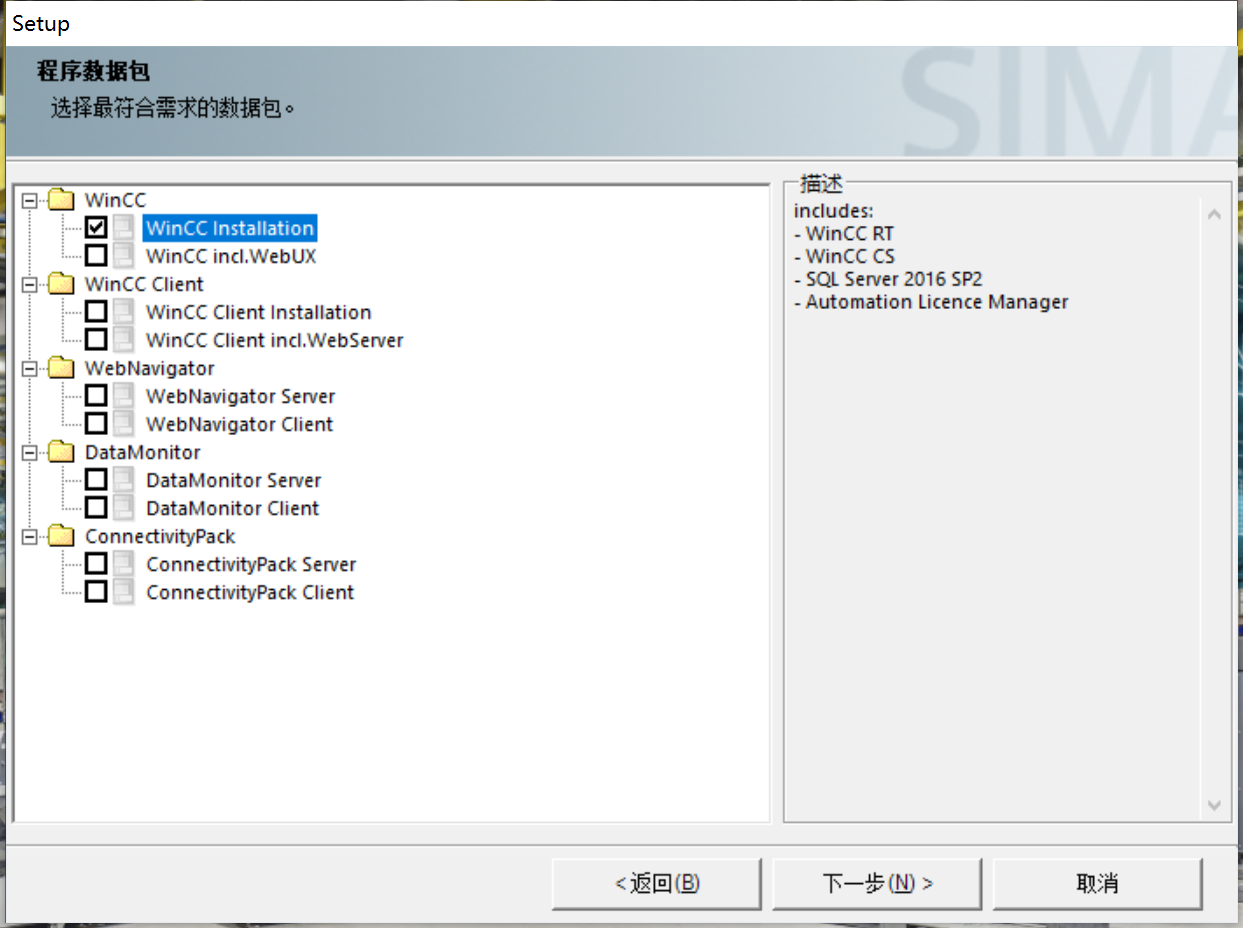Select the ConnectivityPack folder label
The height and width of the screenshot is (928, 1243).
click(x=160, y=536)
